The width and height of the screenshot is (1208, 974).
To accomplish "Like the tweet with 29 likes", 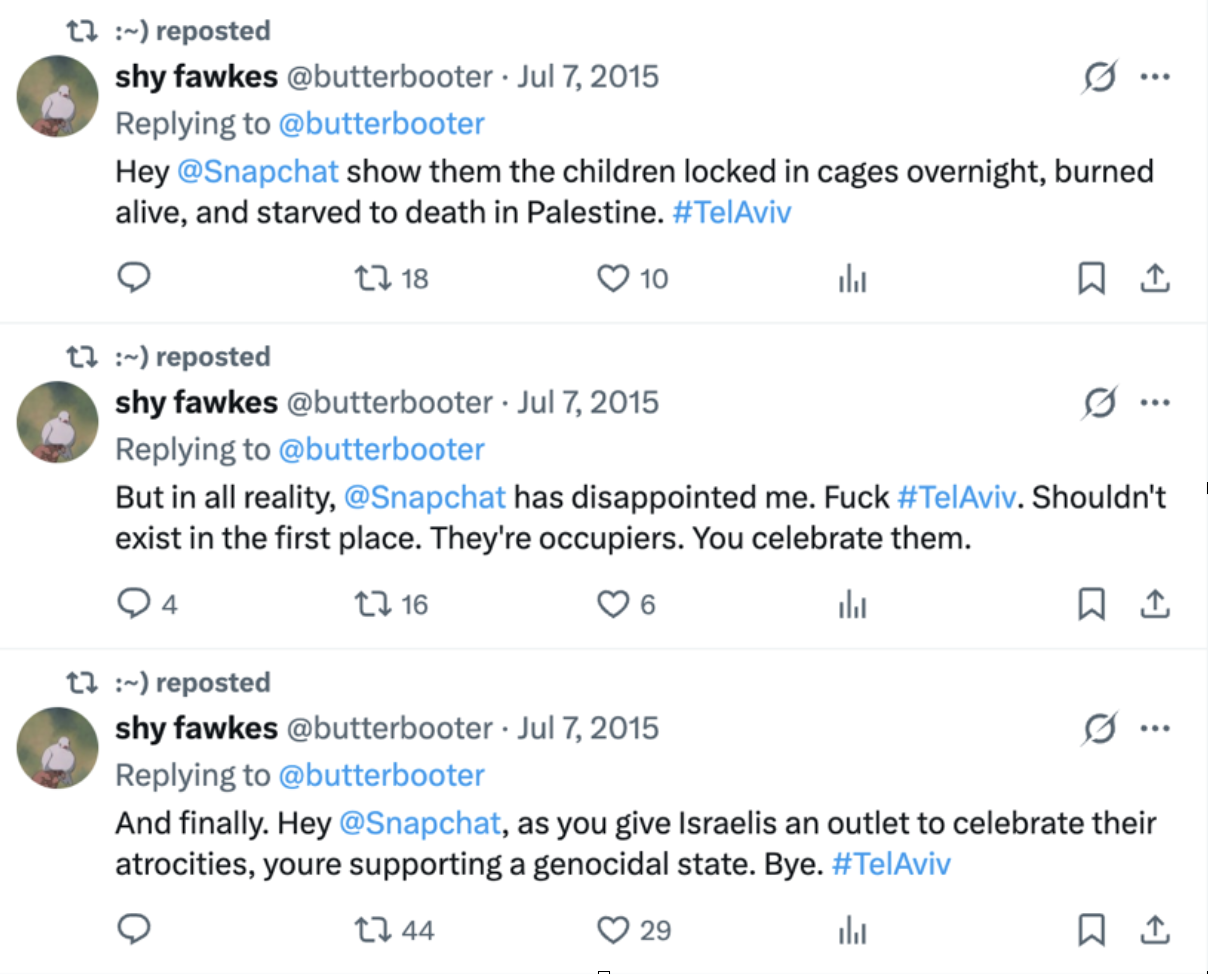I will coord(612,930).
